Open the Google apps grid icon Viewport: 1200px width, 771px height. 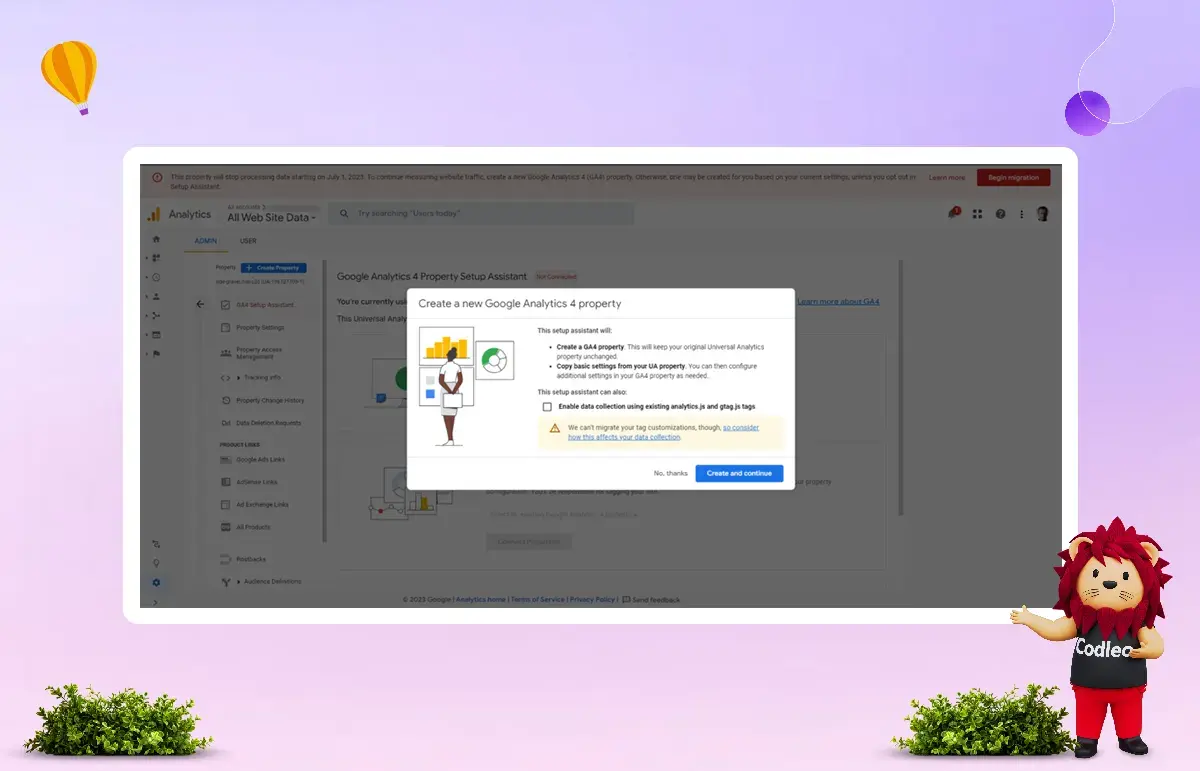pos(977,214)
